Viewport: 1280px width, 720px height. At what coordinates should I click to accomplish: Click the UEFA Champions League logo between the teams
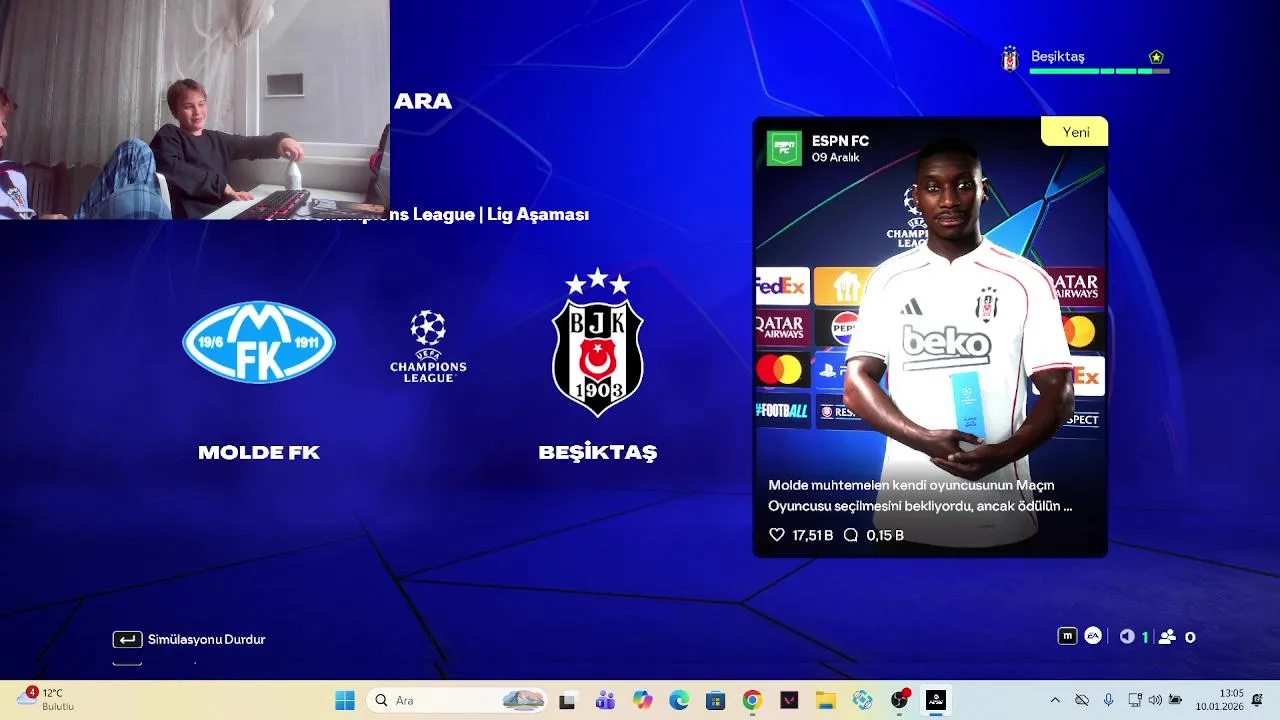tap(428, 346)
